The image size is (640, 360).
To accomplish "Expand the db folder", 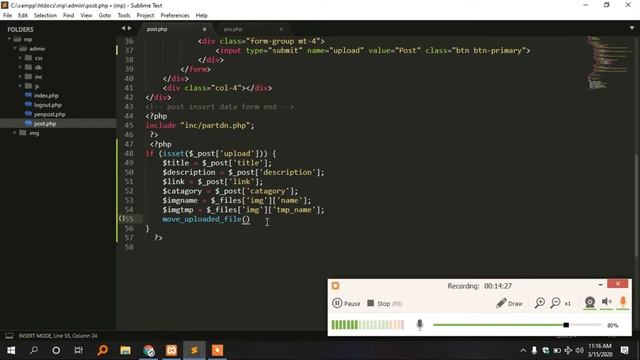I will click(20, 67).
